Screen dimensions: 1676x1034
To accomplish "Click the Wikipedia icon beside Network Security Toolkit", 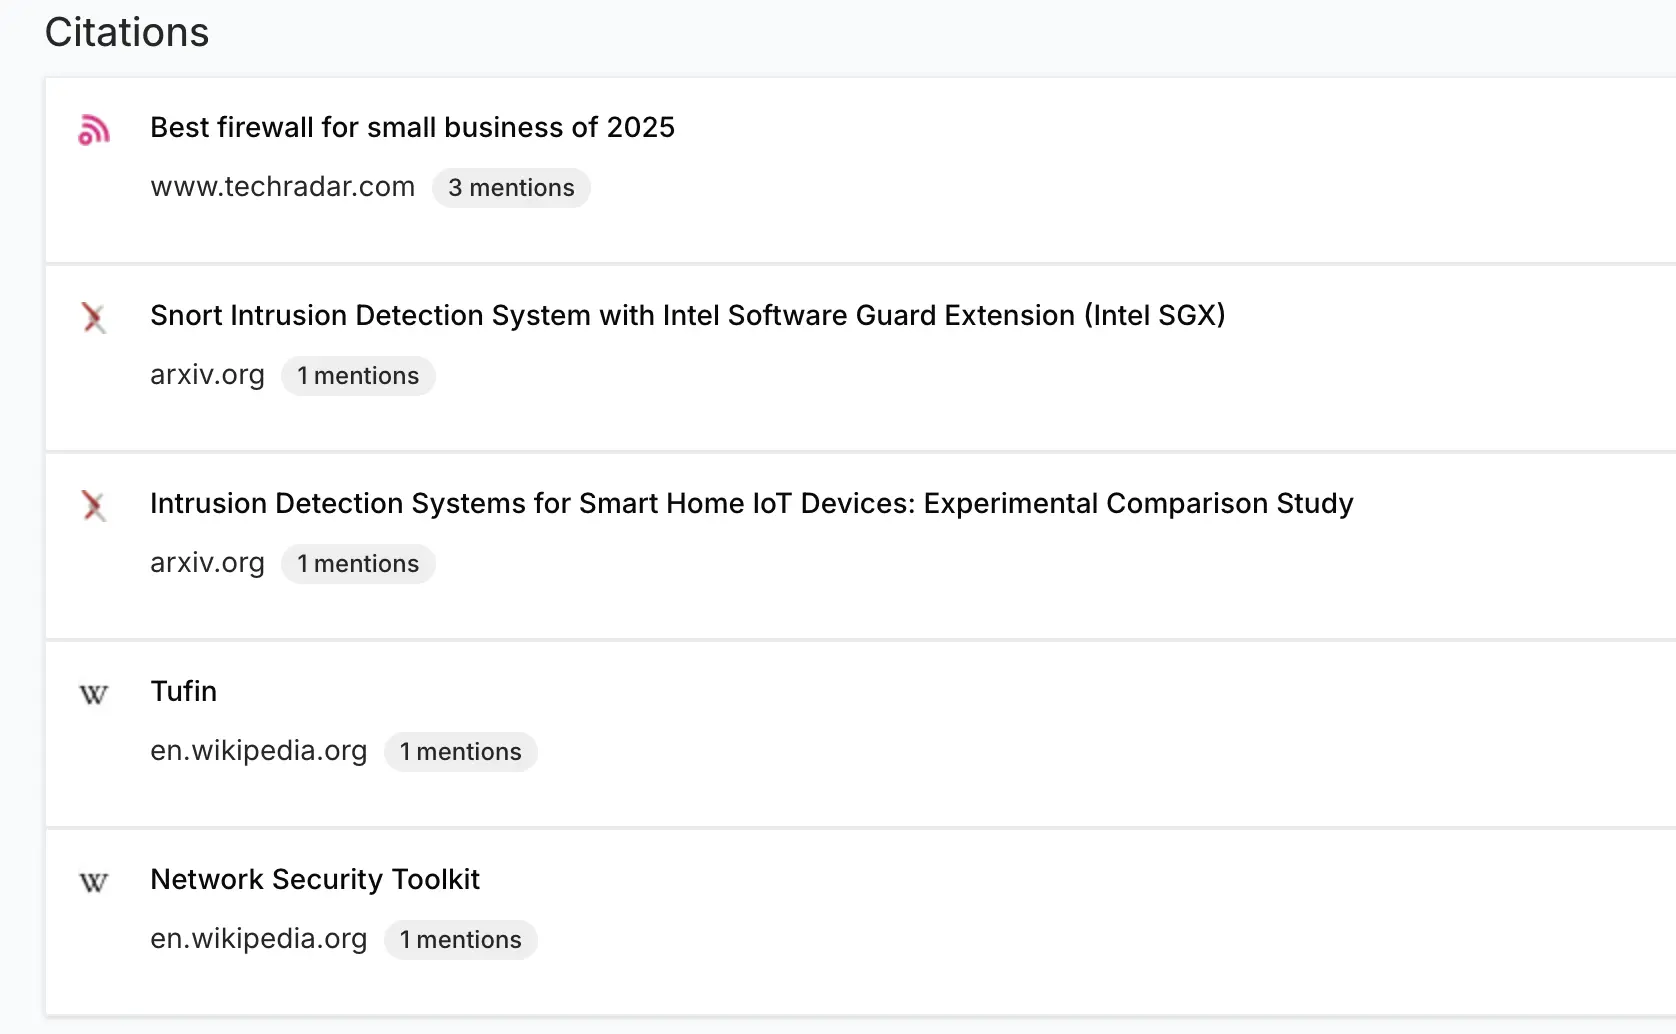I will 94,882.
